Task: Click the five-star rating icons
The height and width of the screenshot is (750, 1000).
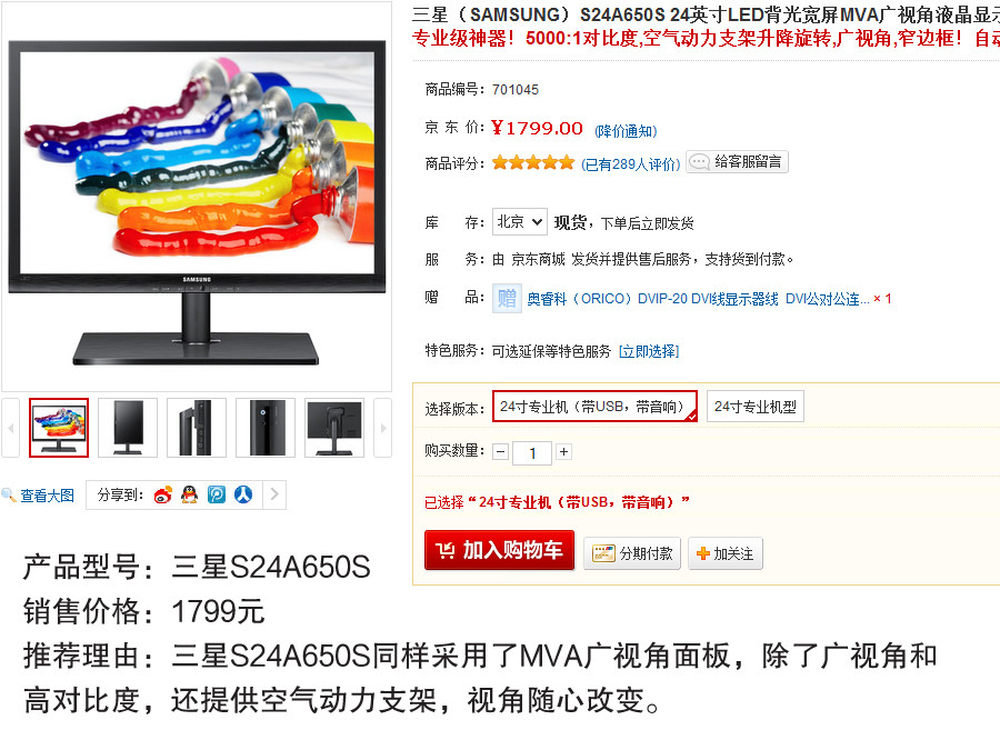Action: [x=533, y=163]
